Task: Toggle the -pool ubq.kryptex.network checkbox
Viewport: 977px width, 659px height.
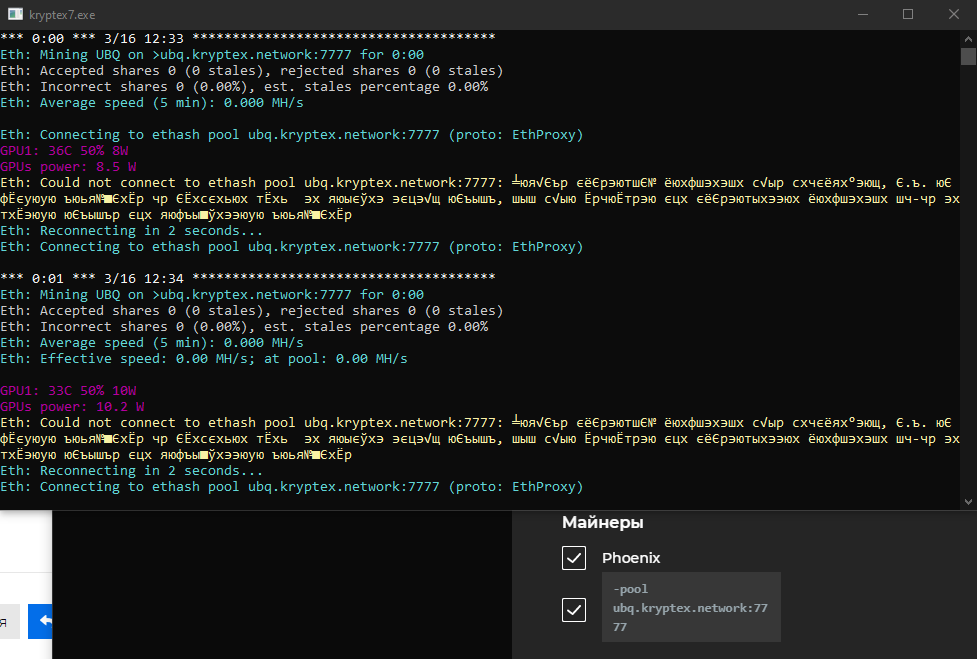Action: coord(574,610)
